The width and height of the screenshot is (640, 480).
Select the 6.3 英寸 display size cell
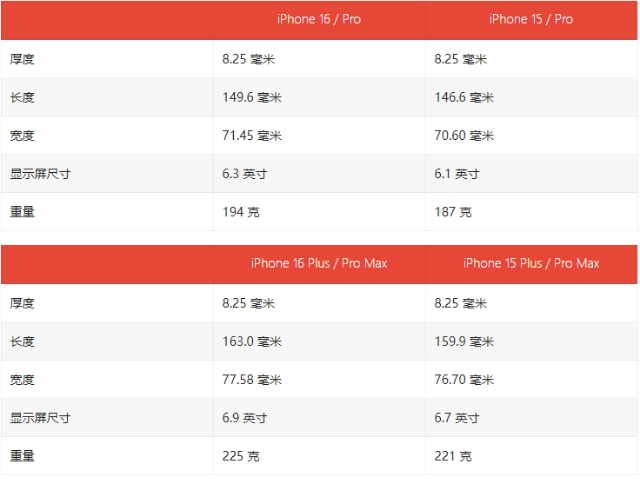[245, 173]
